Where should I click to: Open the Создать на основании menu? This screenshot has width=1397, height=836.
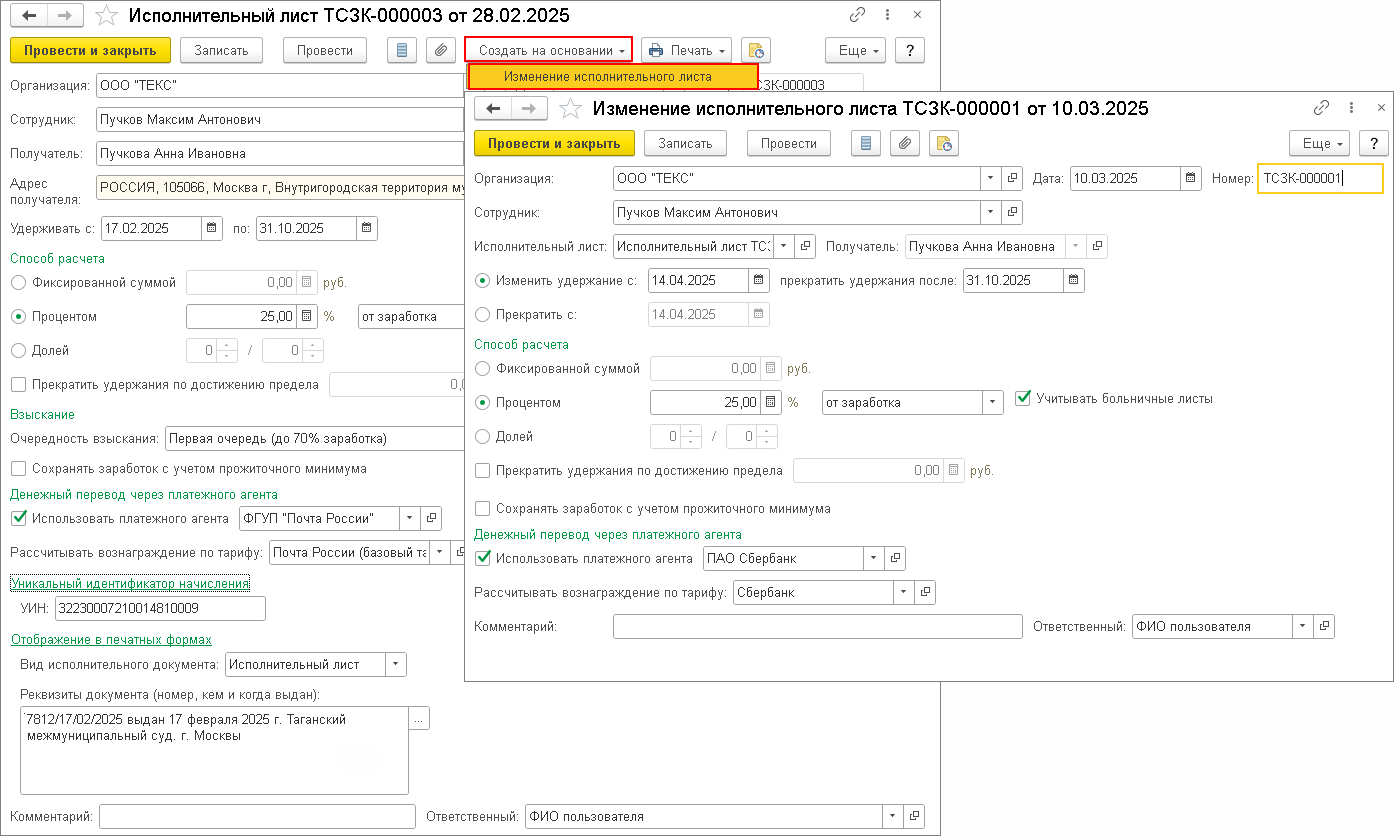[x=549, y=50]
